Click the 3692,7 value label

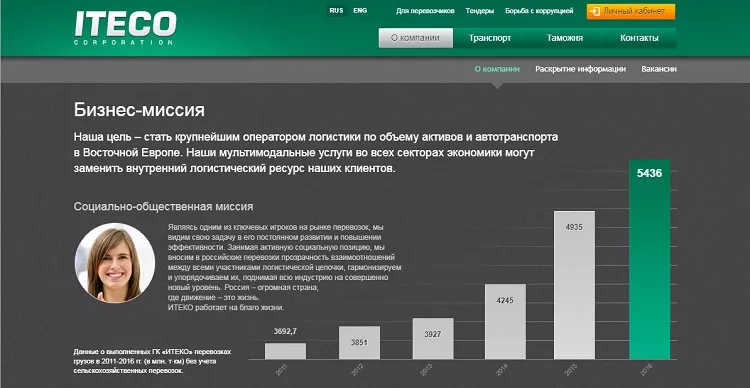pos(285,331)
